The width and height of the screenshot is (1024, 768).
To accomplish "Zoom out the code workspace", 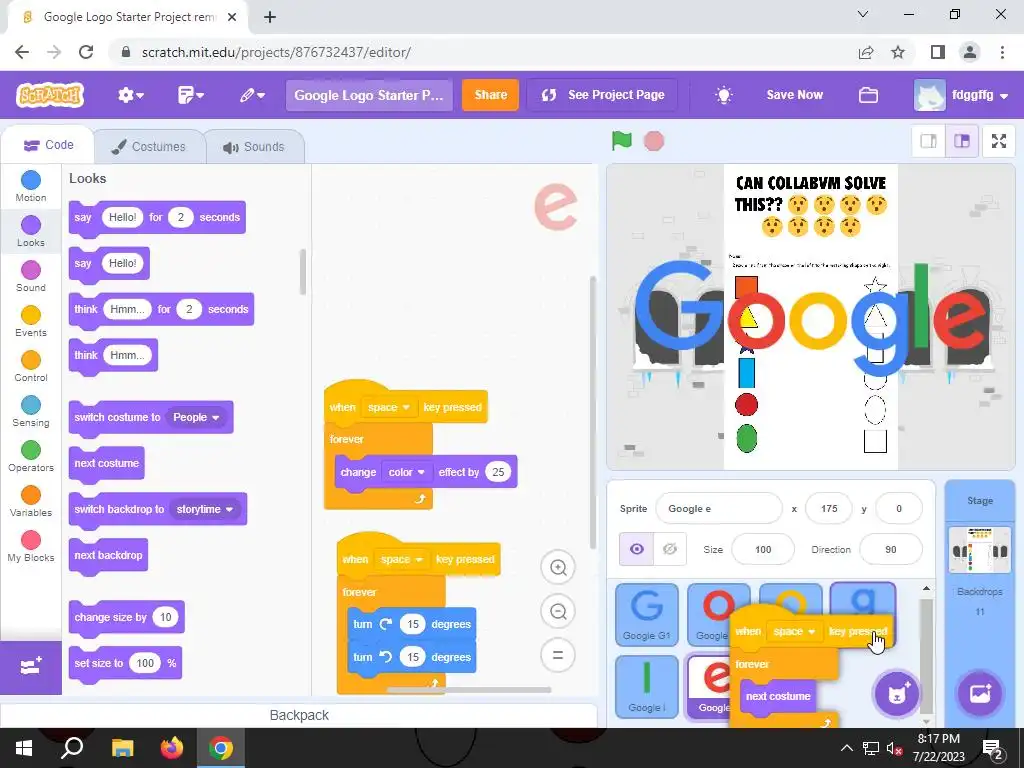I will (558, 611).
